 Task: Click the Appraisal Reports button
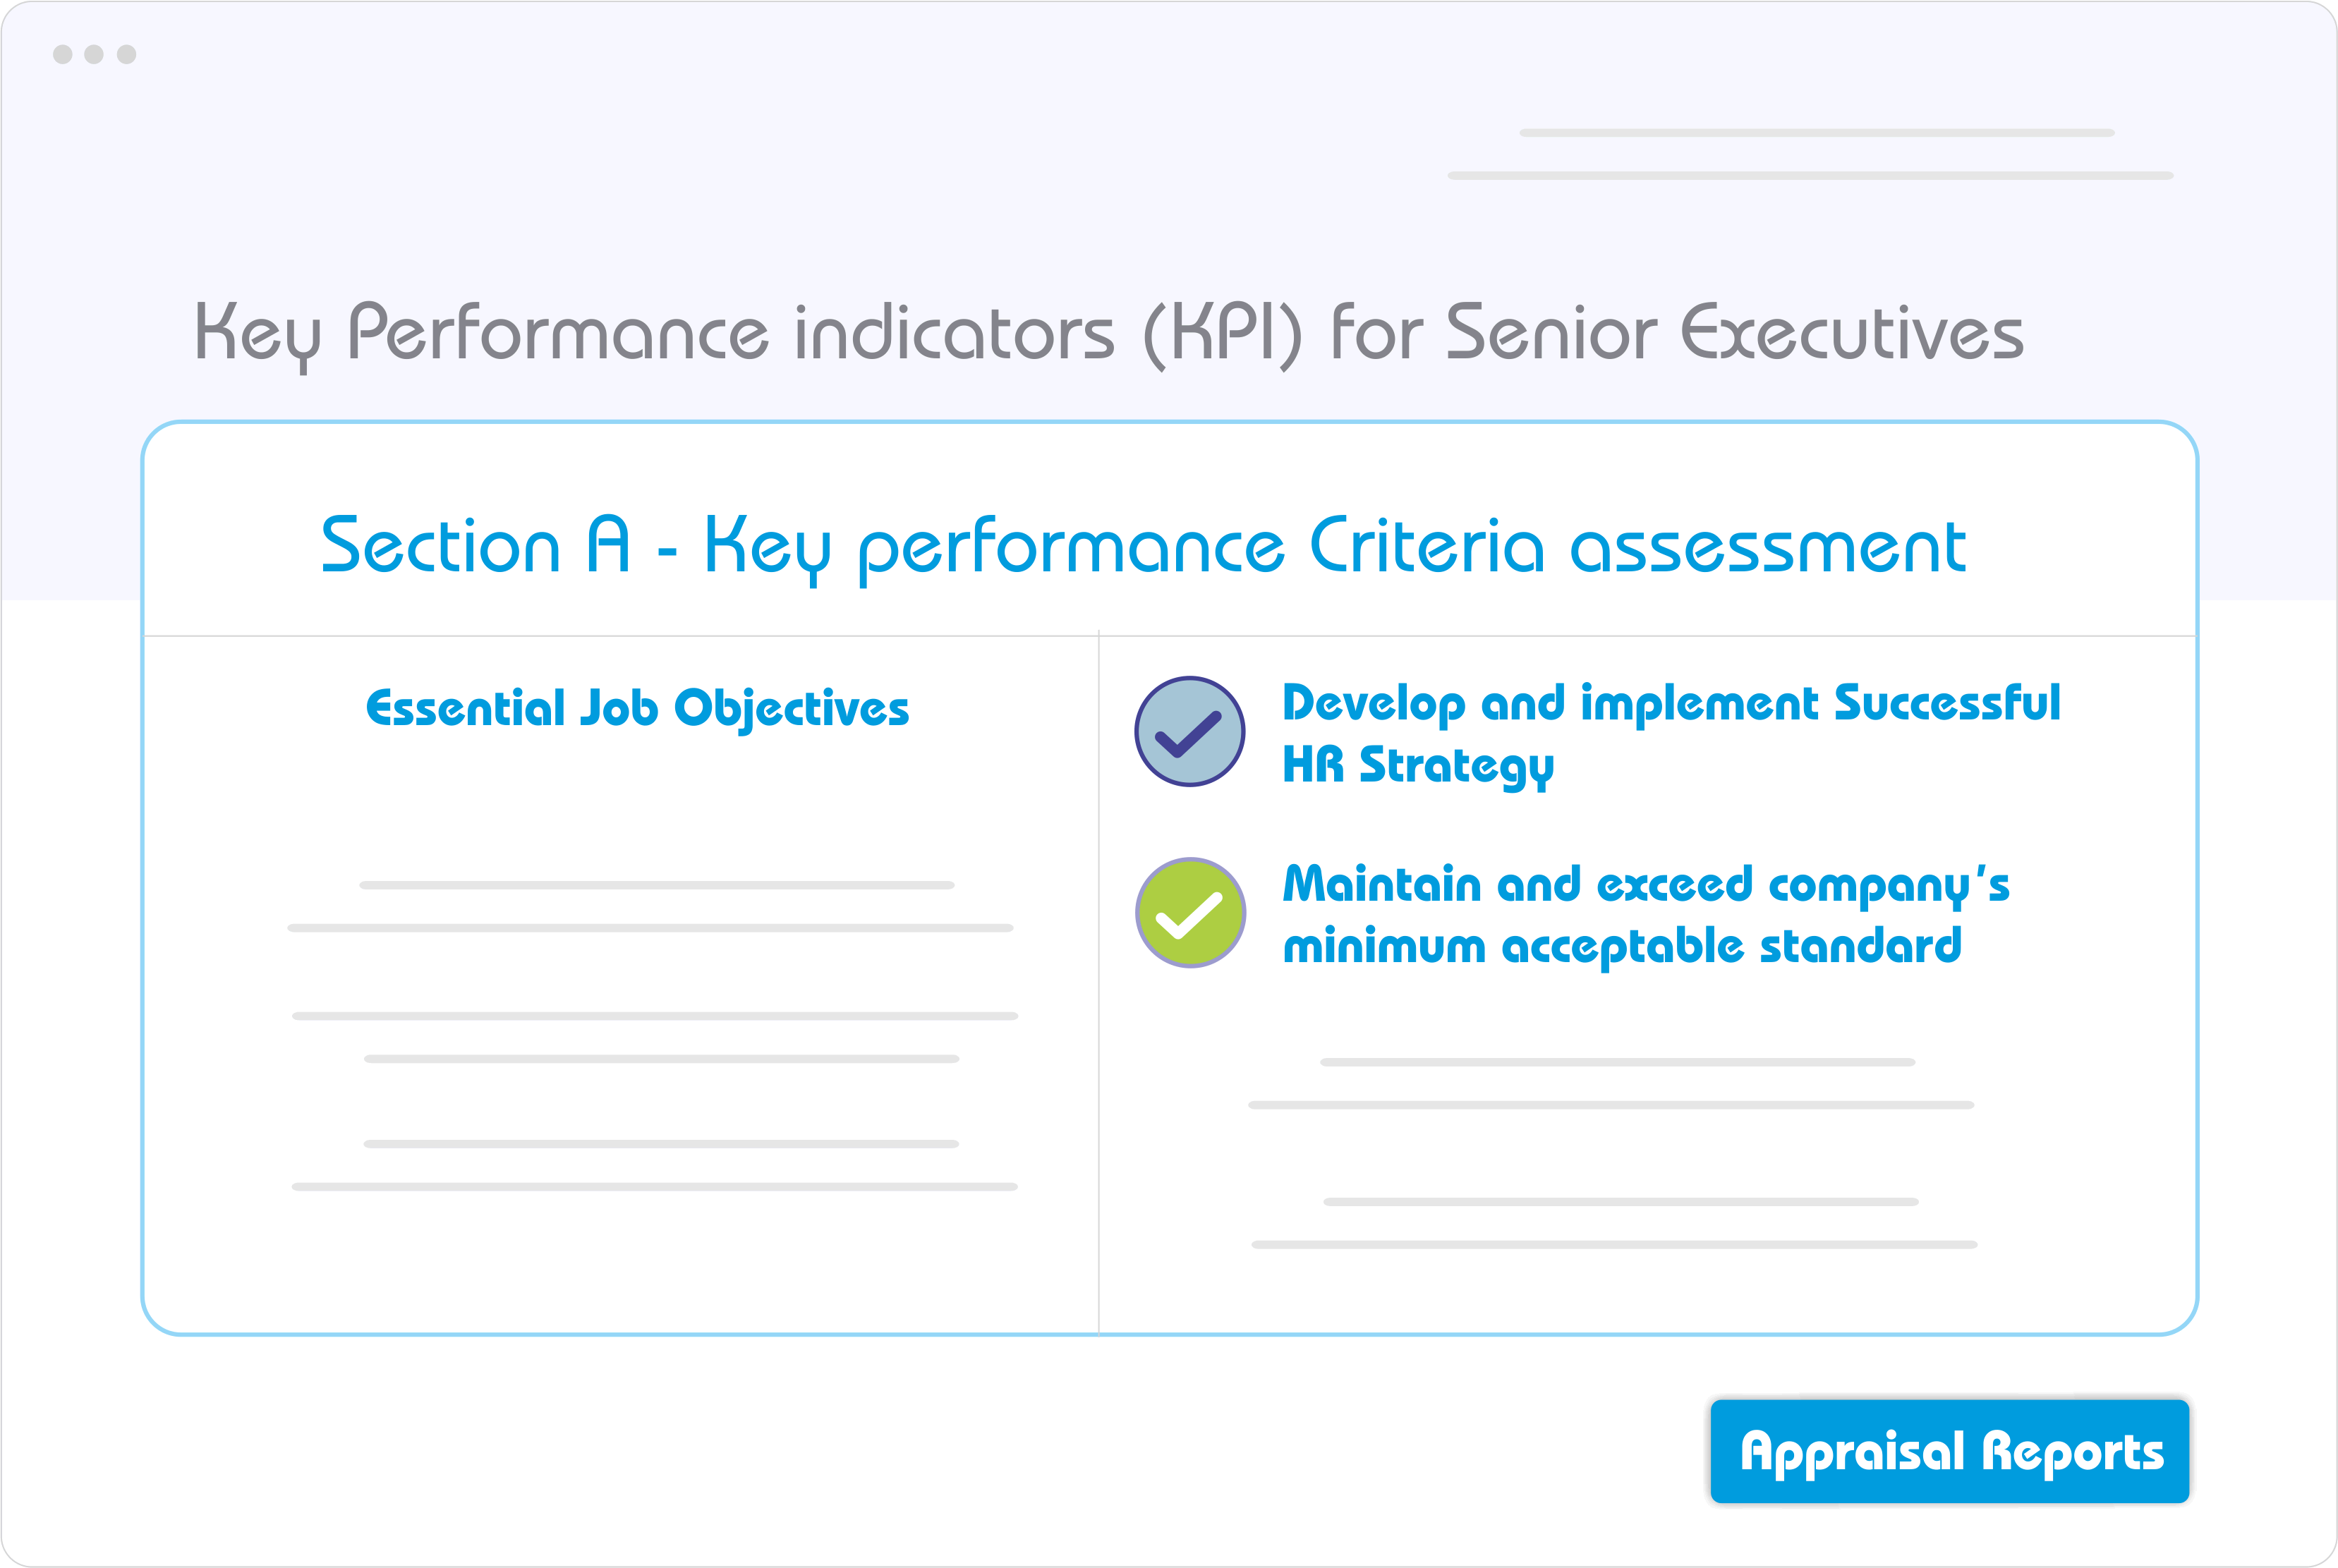point(1949,1451)
